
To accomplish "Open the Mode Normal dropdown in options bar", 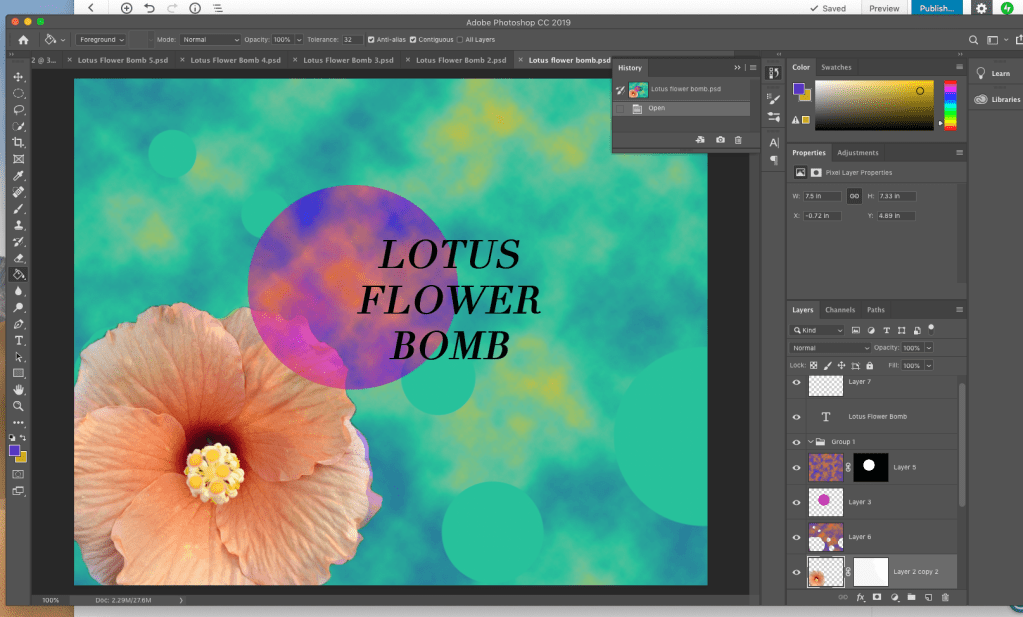I will click(210, 40).
